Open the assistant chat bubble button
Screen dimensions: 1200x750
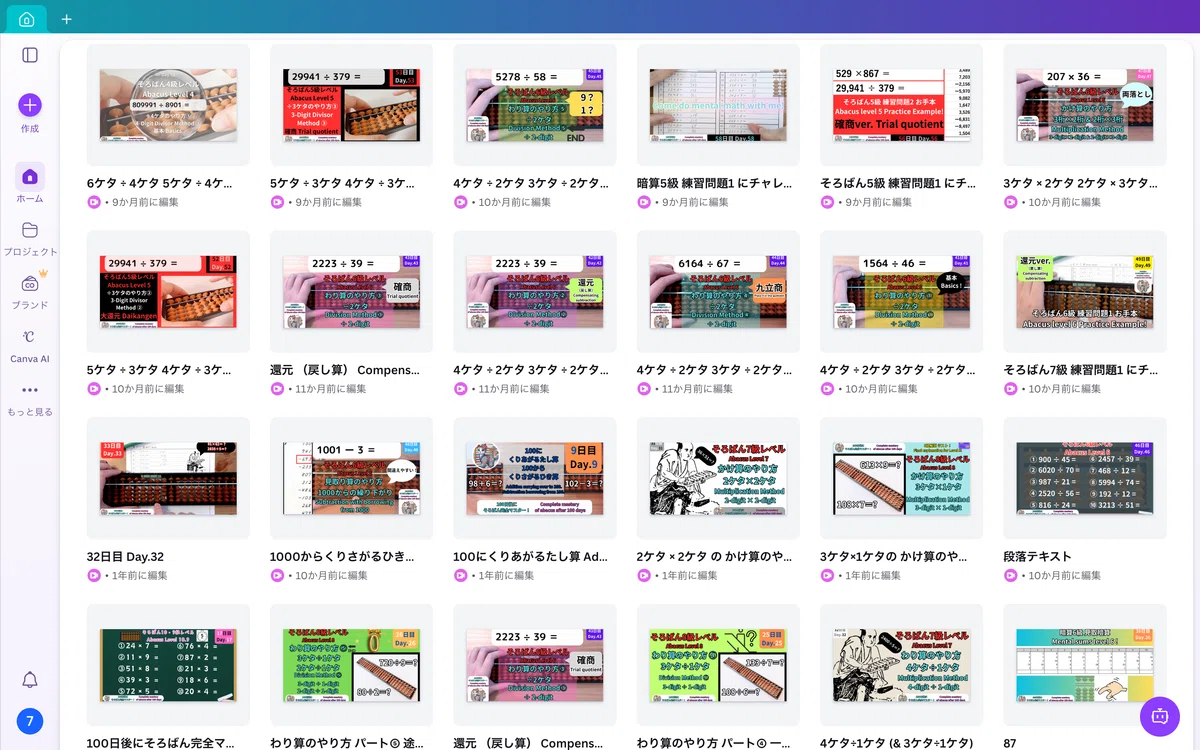pos(1160,716)
